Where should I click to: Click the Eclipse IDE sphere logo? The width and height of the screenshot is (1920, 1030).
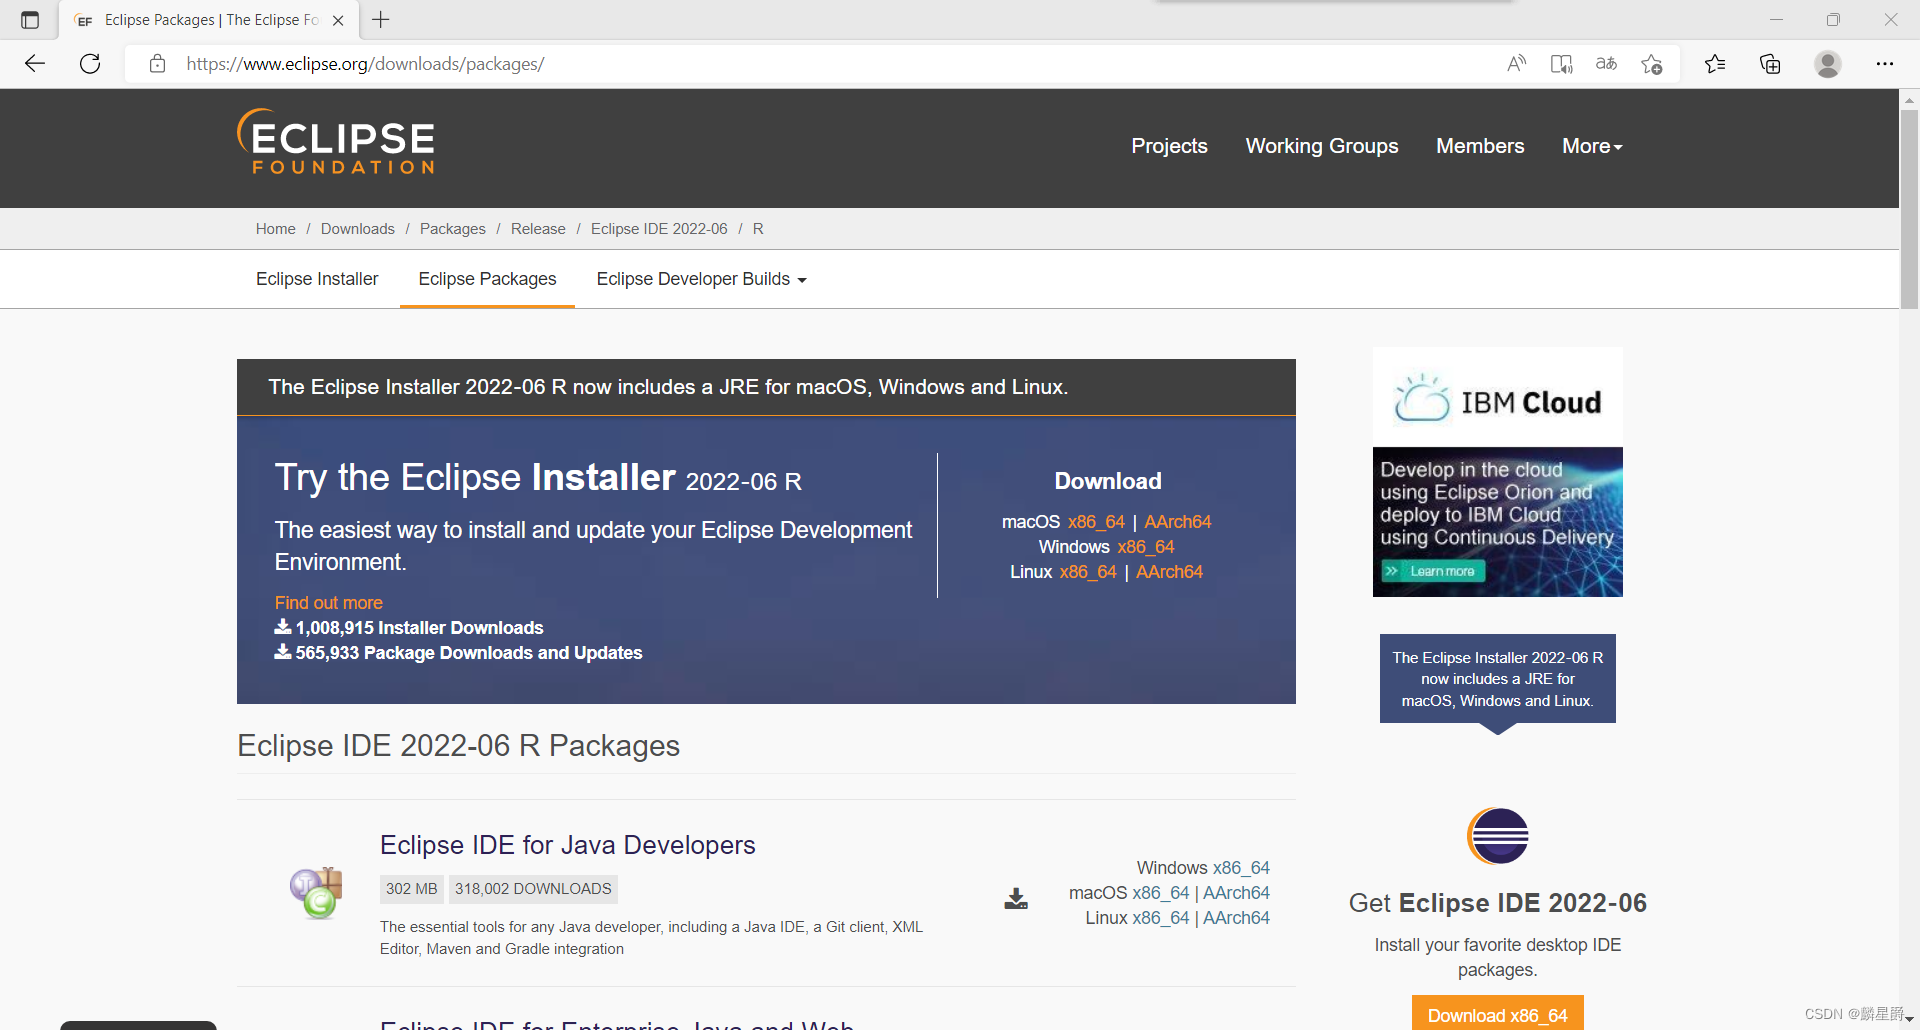click(x=1497, y=836)
